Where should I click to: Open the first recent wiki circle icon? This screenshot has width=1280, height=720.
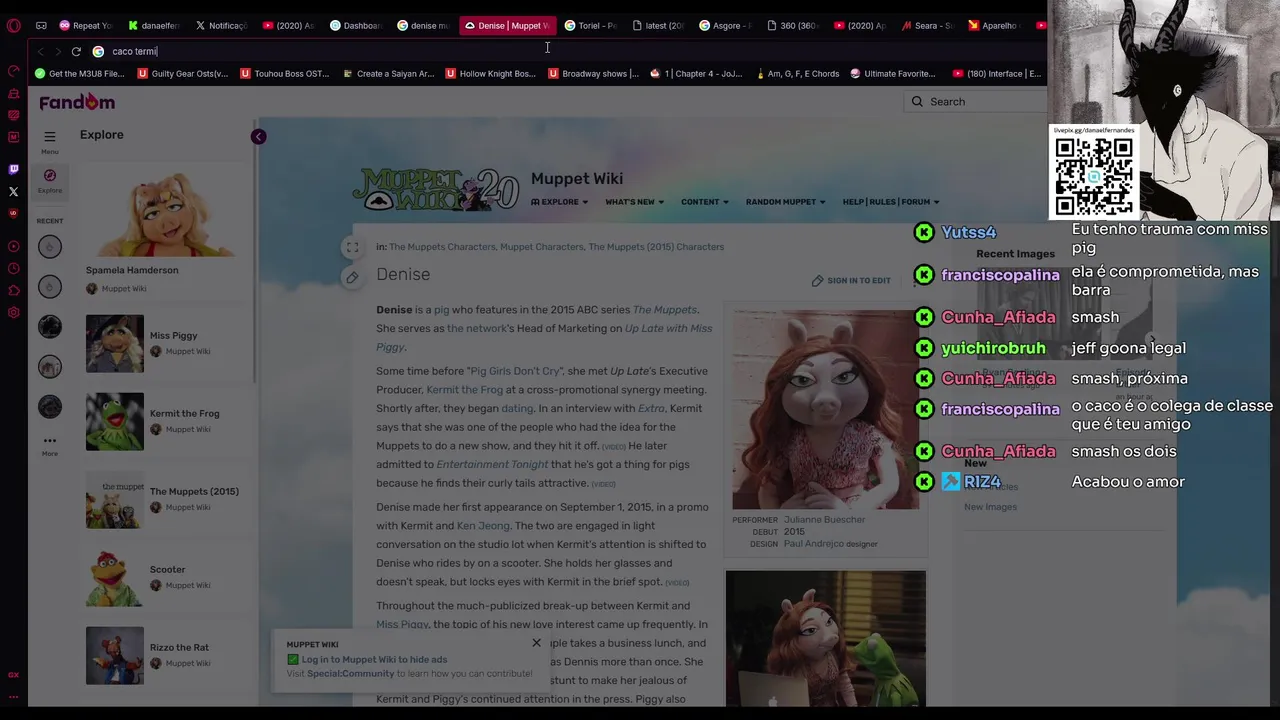[49, 246]
